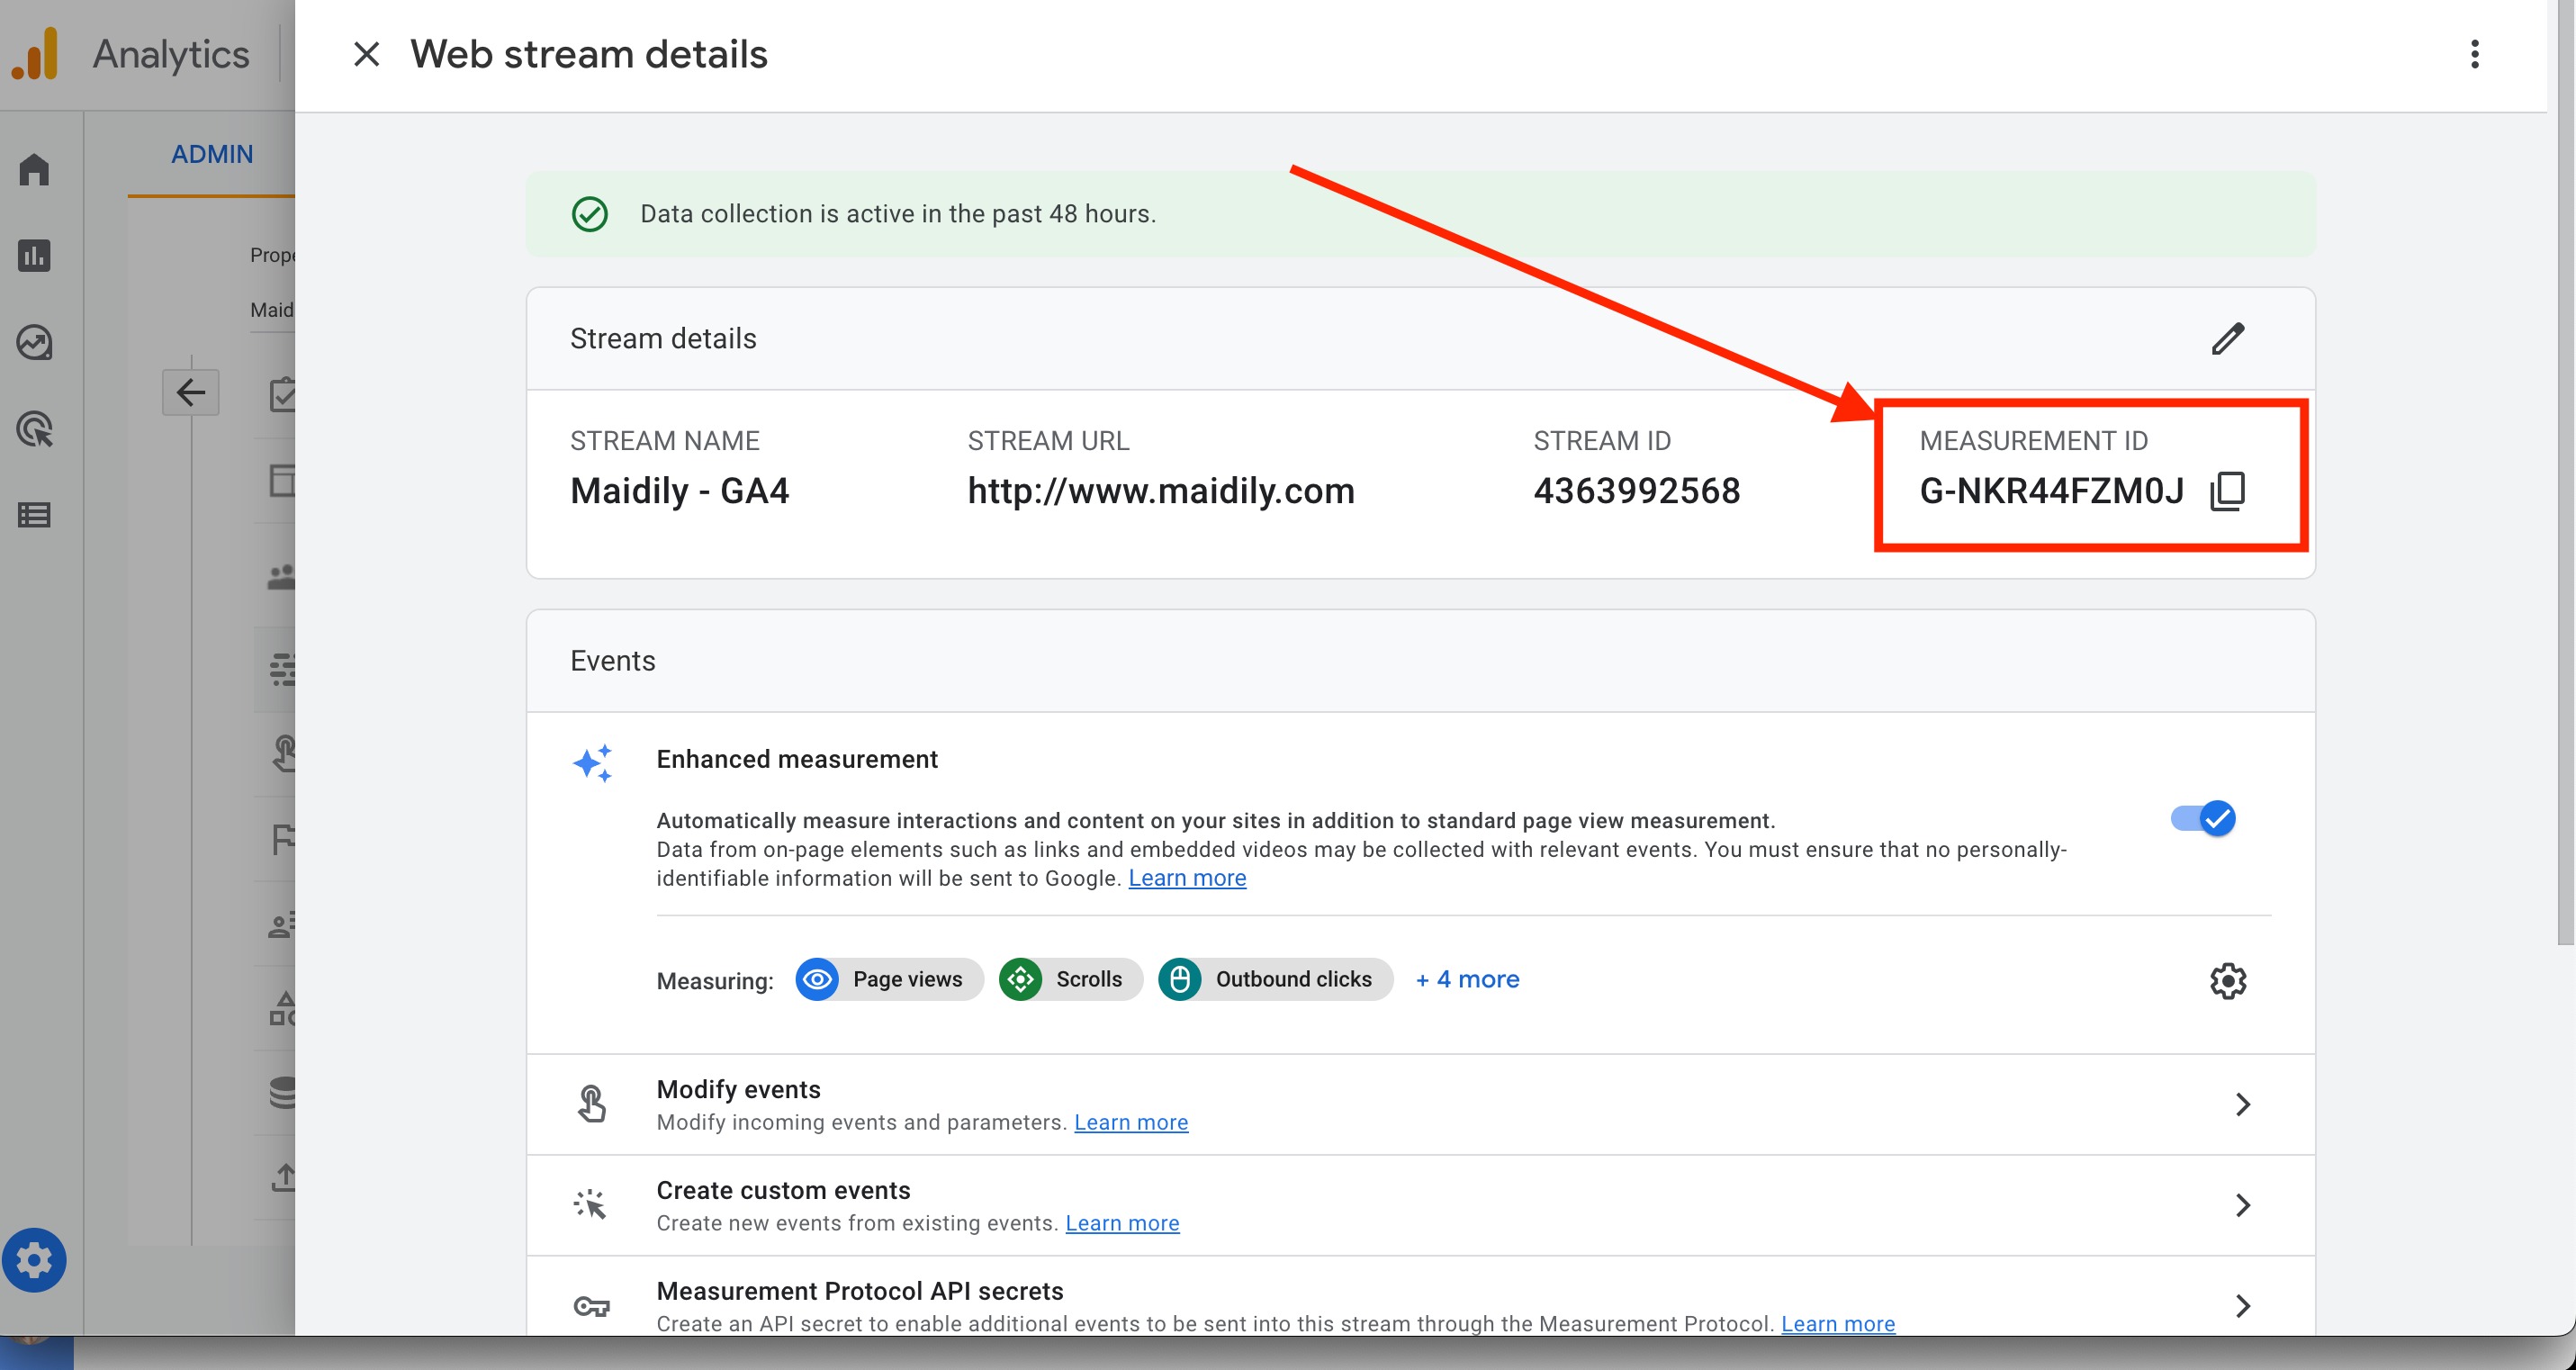Click the Stream URL http://www.maidily.com

[x=1161, y=491]
